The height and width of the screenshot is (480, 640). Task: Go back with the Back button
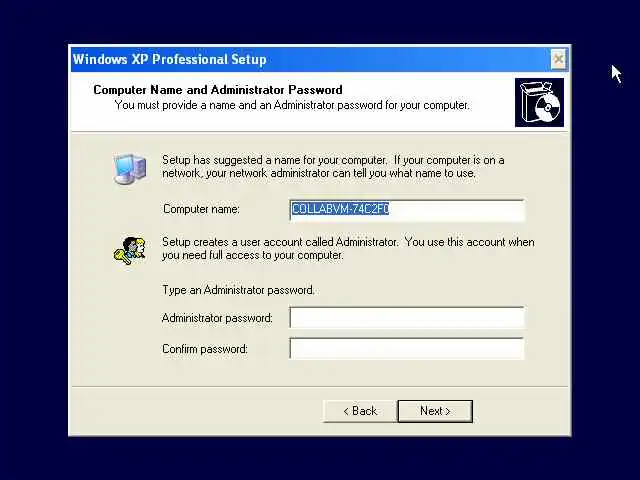[360, 411]
